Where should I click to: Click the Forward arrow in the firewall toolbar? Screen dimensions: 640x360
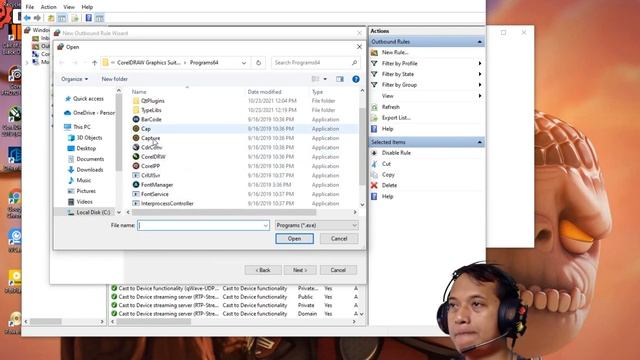[x=37, y=18]
